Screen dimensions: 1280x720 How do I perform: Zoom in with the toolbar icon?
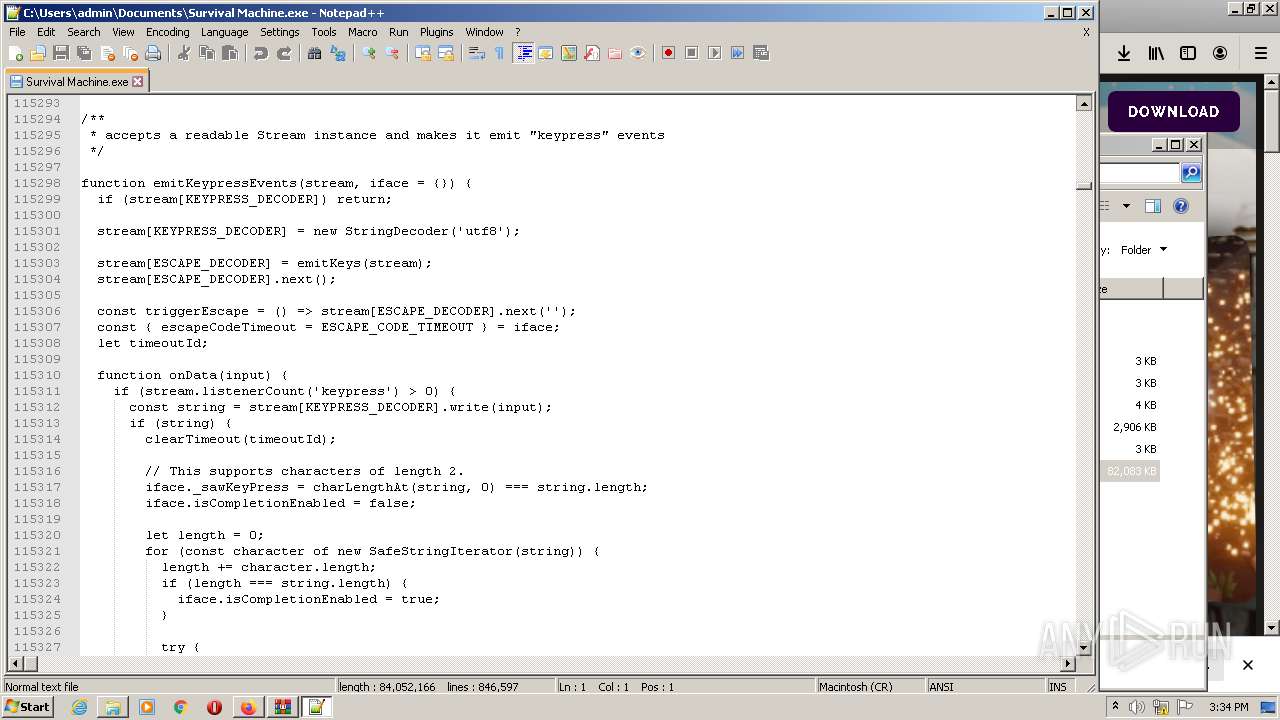(369, 53)
